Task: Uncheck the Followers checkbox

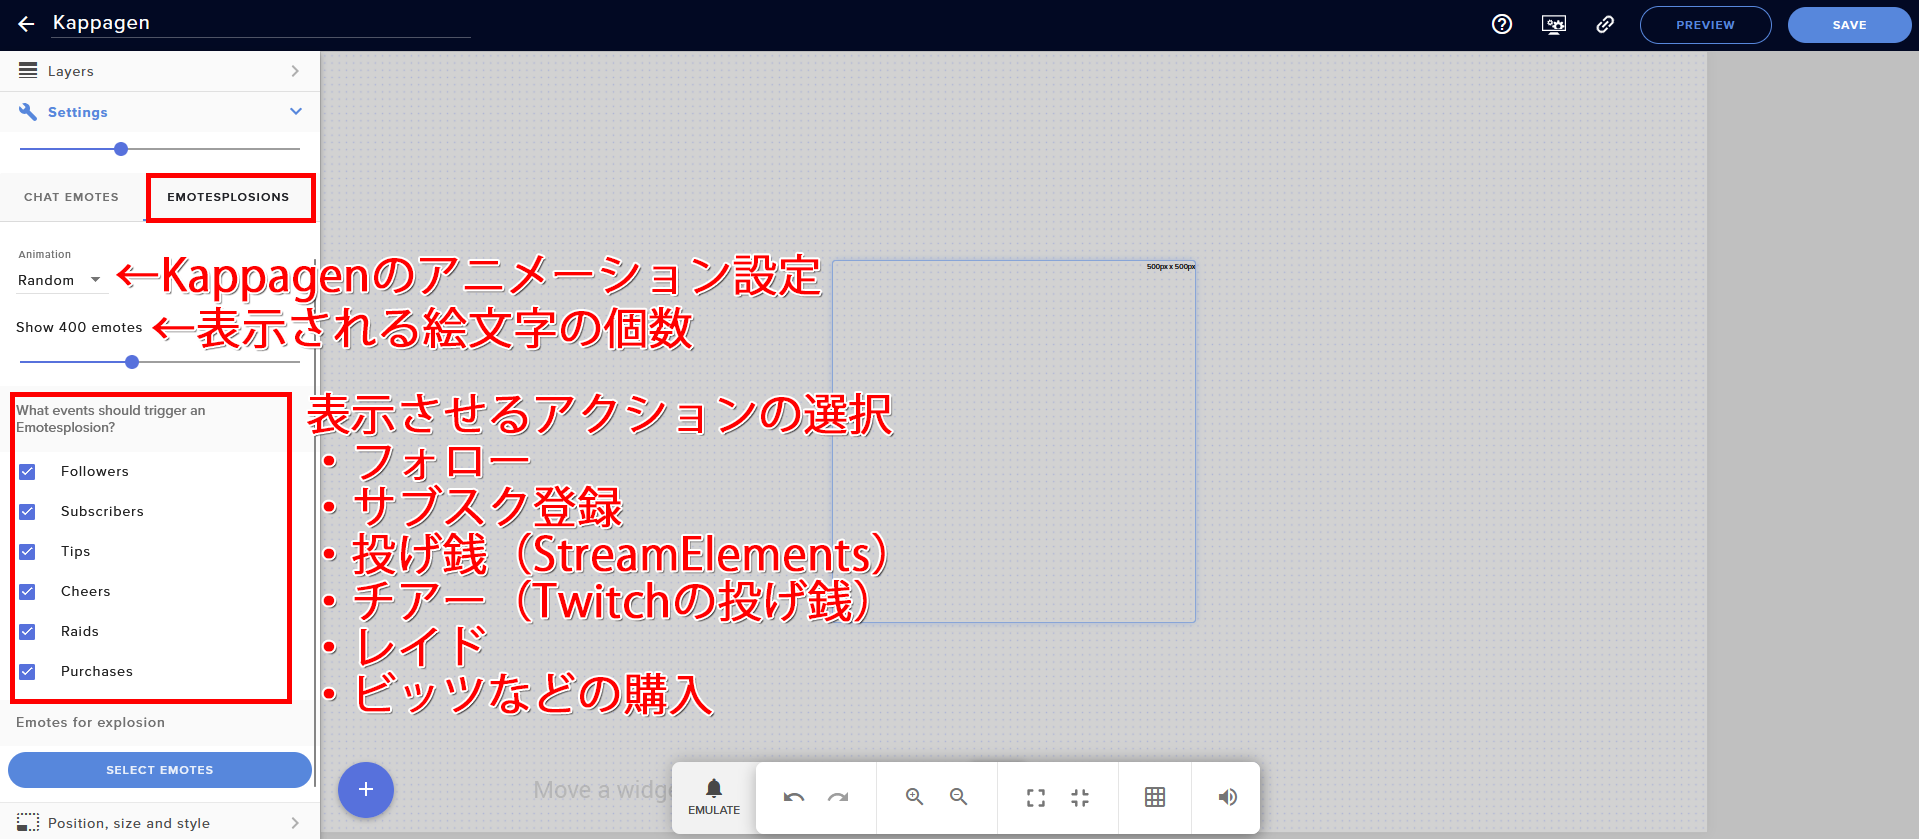Action: tap(27, 472)
